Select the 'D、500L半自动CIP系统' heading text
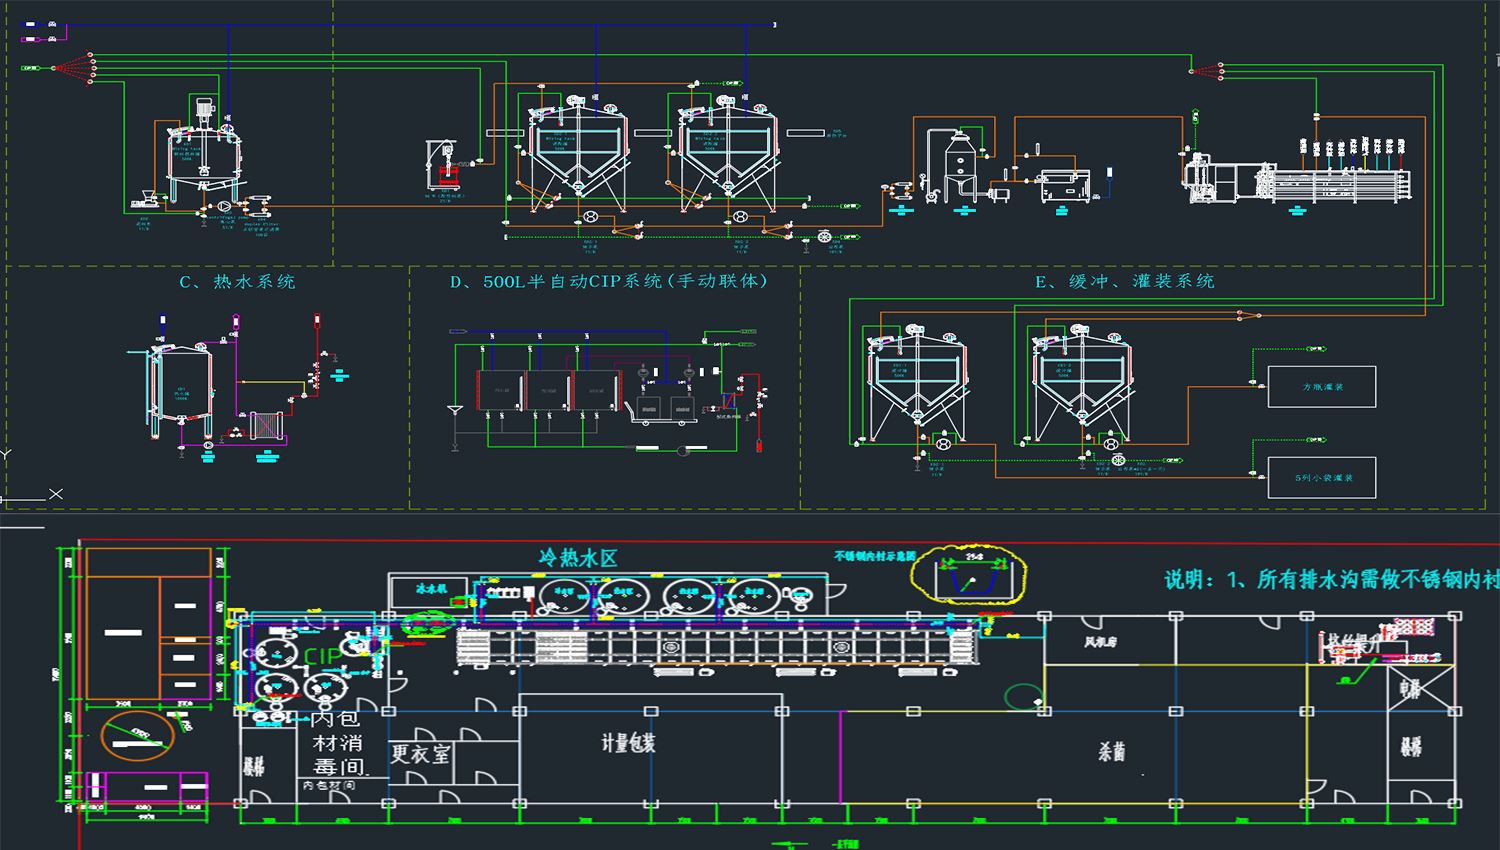Screen dimensions: 1500x850 [609, 282]
